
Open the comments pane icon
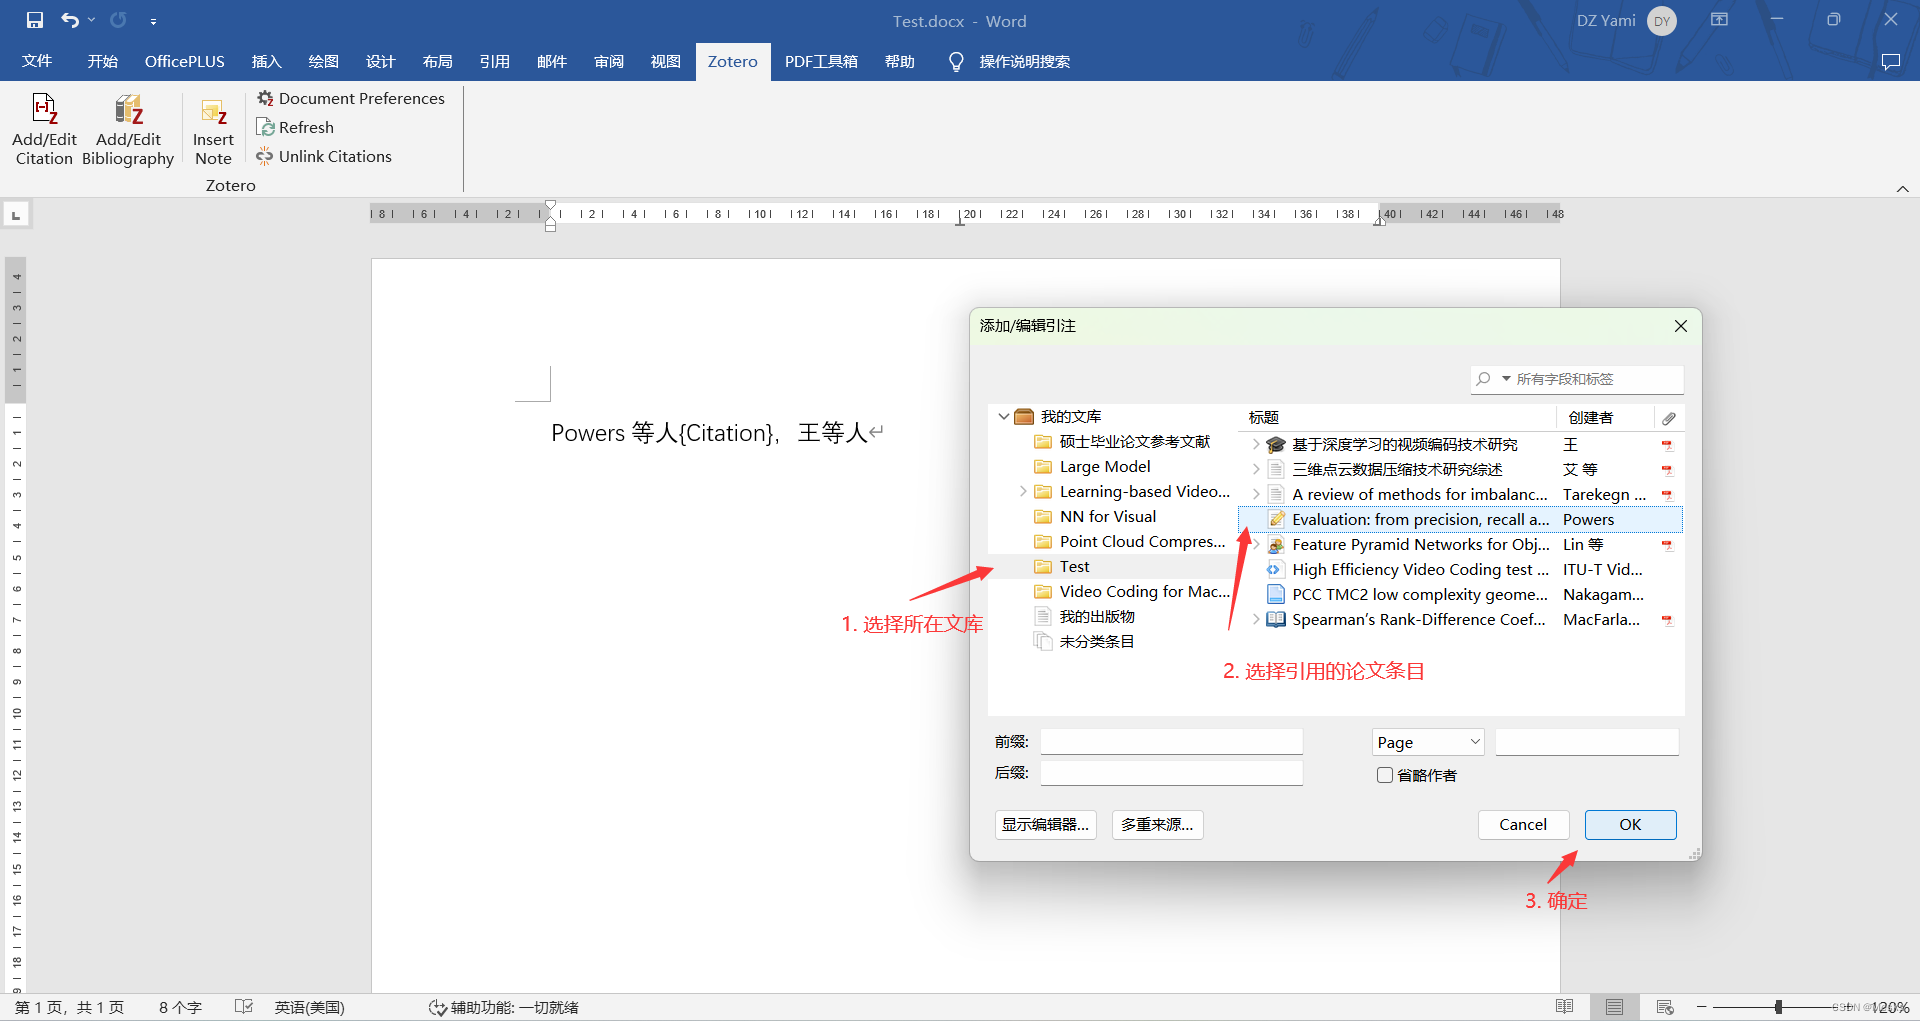(1890, 61)
